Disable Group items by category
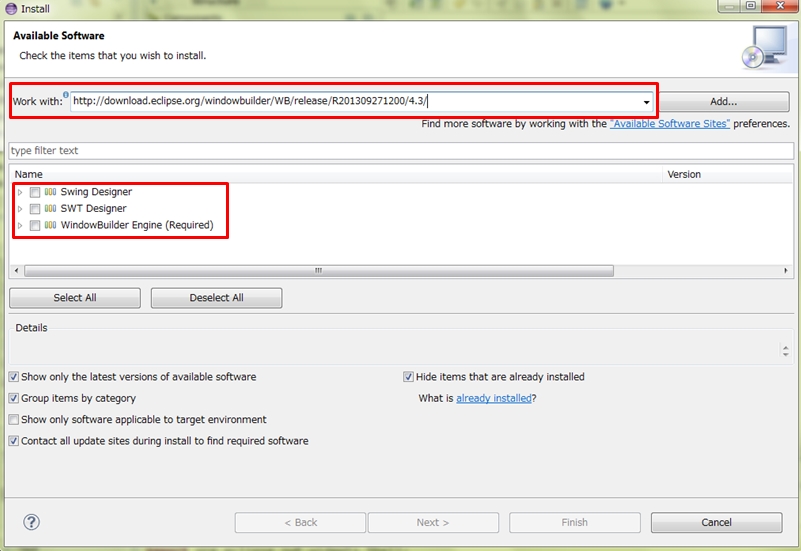 point(14,398)
